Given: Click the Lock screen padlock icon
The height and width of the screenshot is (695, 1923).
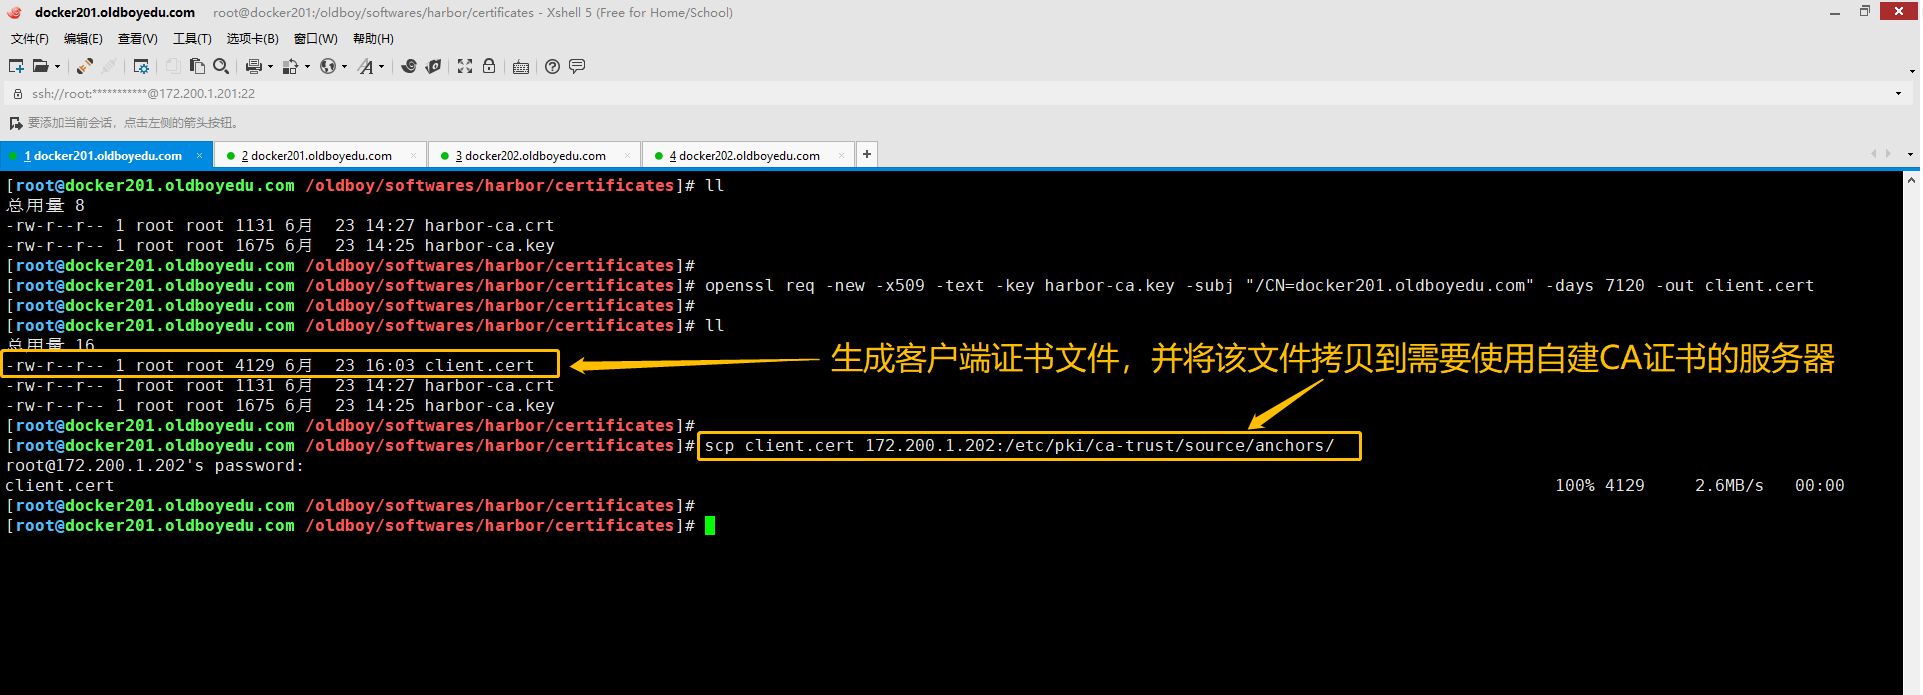Looking at the screenshot, I should (489, 66).
